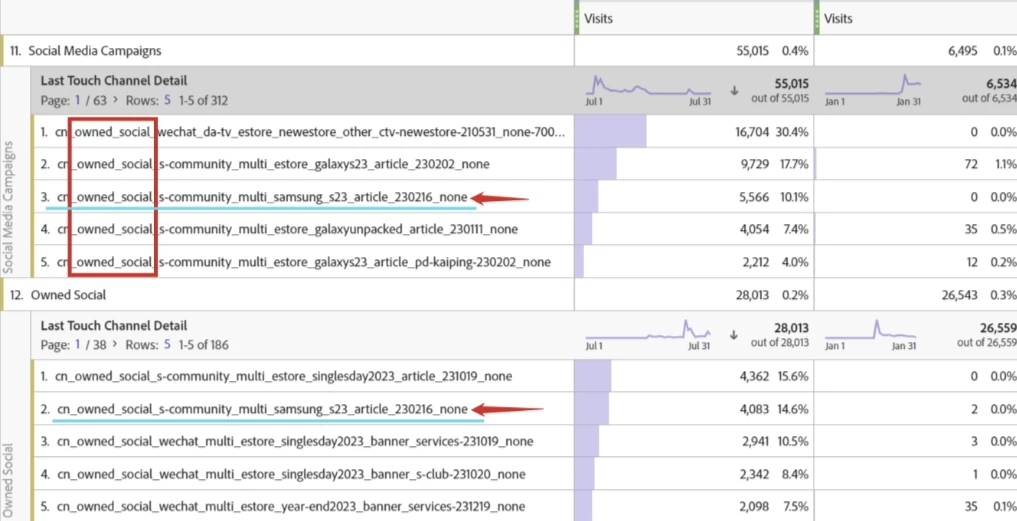
Task: Click the 55,015 0.4% Social Media Campaigns total
Action: coord(694,50)
